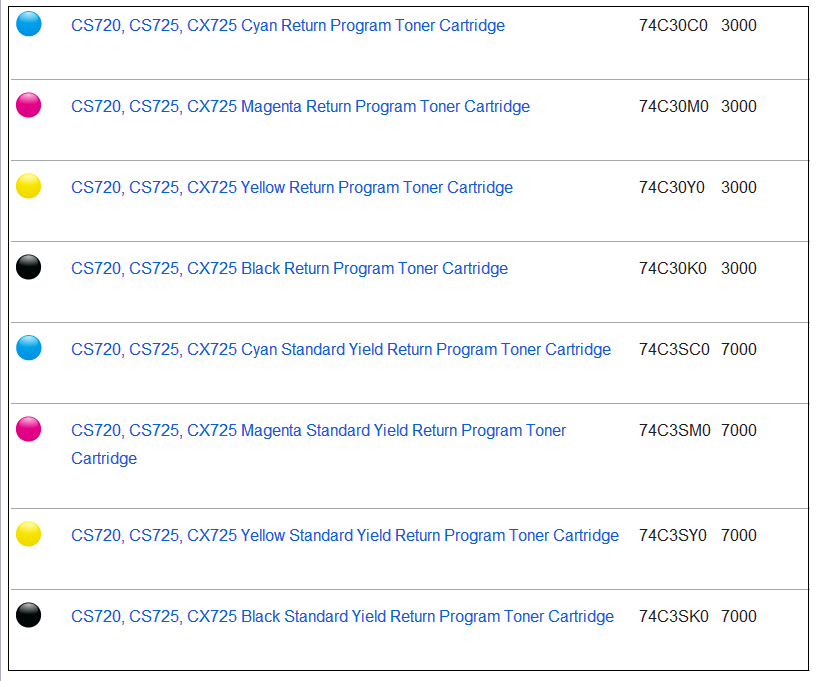Open Black Return Program Toner Cartridge link
Viewport: 818px width, 681px height.
(x=289, y=269)
